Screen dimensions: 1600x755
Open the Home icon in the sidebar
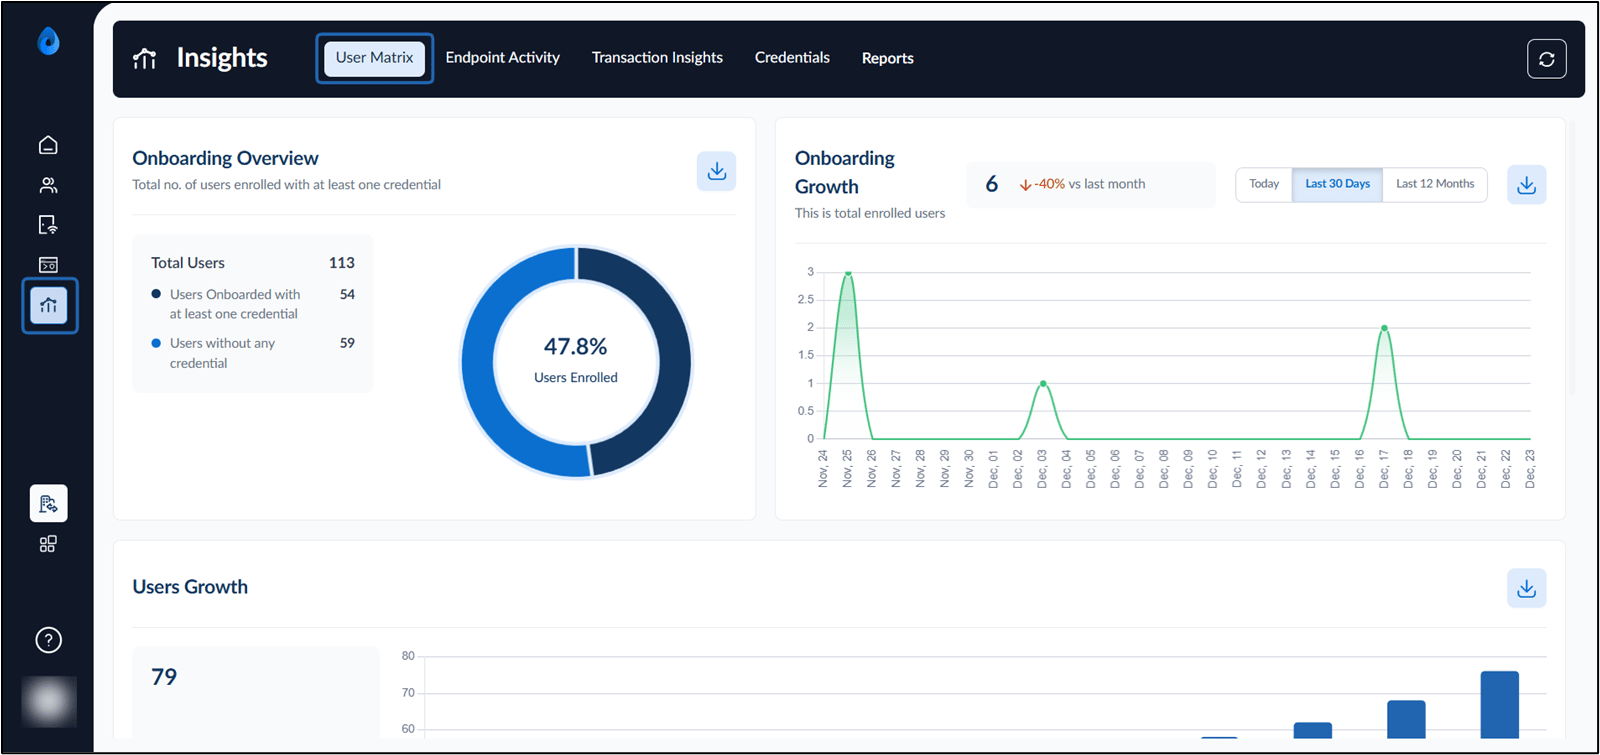(x=48, y=145)
